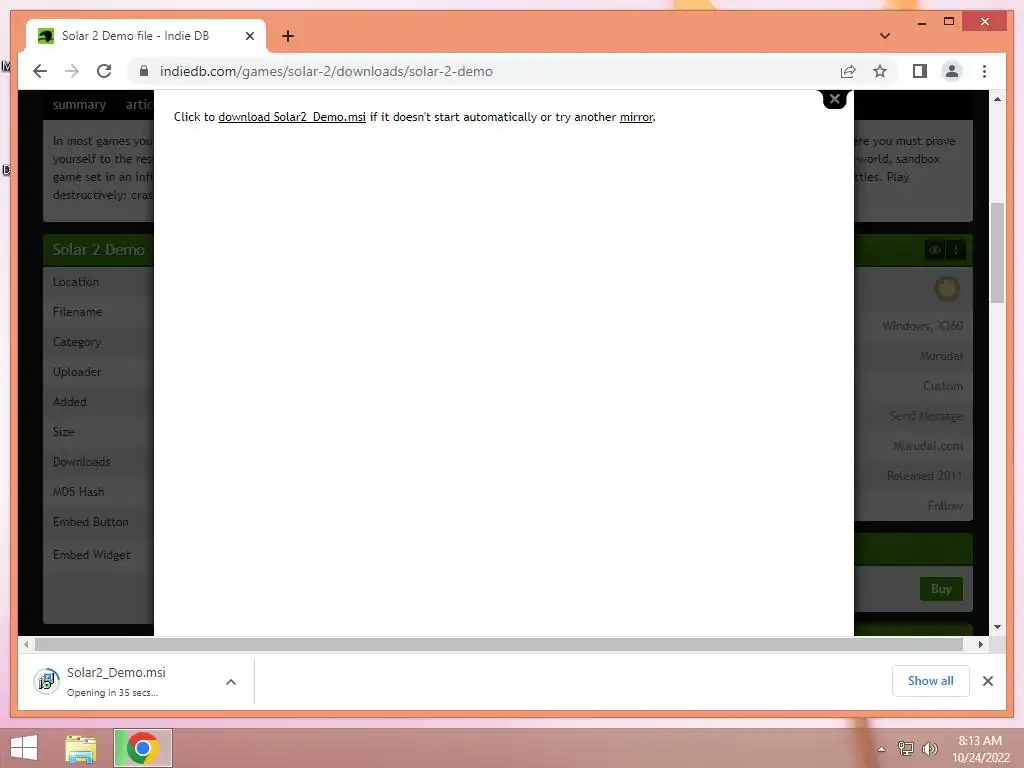Click the horizontal scrollbar thumb
The width and height of the screenshot is (1024, 768).
(x=499, y=645)
